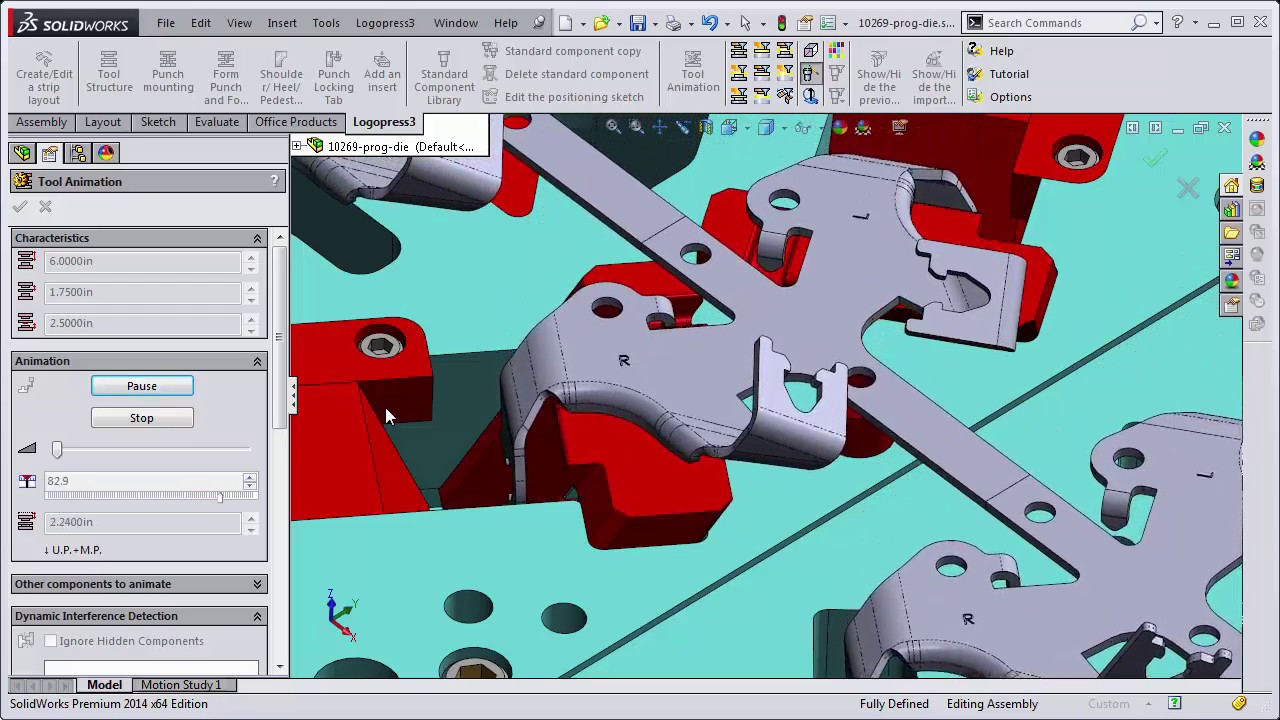Expand the 10269-prog-die tree node
The image size is (1280, 720).
[x=297, y=146]
